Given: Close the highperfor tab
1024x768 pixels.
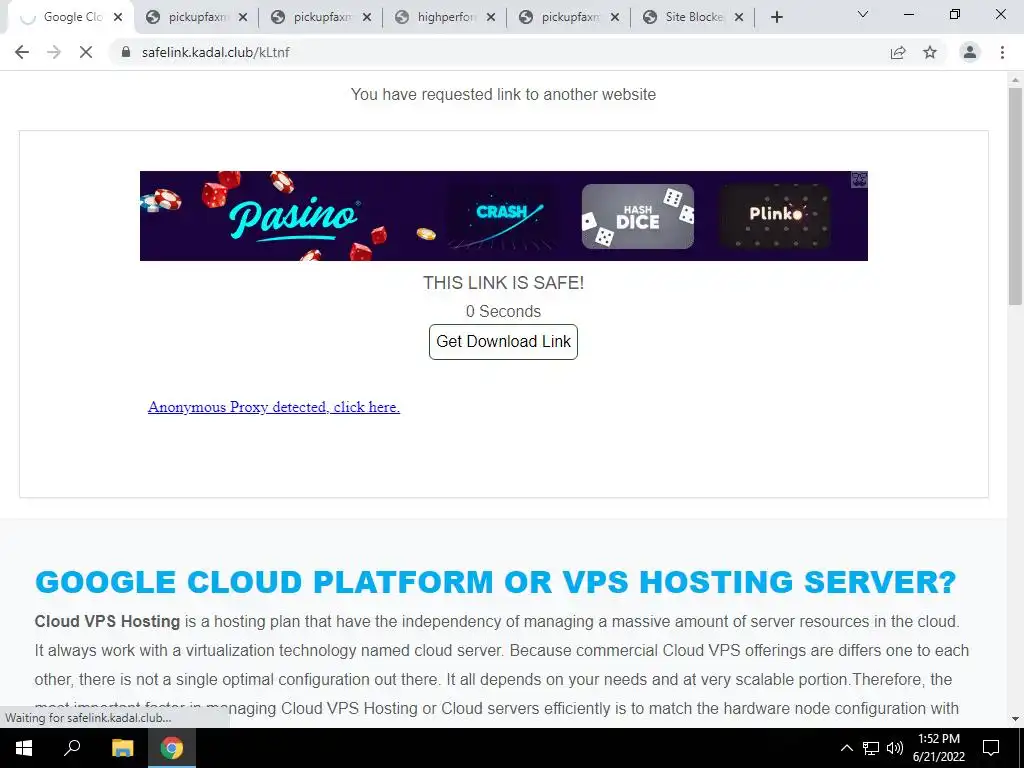Looking at the screenshot, I should [x=491, y=17].
